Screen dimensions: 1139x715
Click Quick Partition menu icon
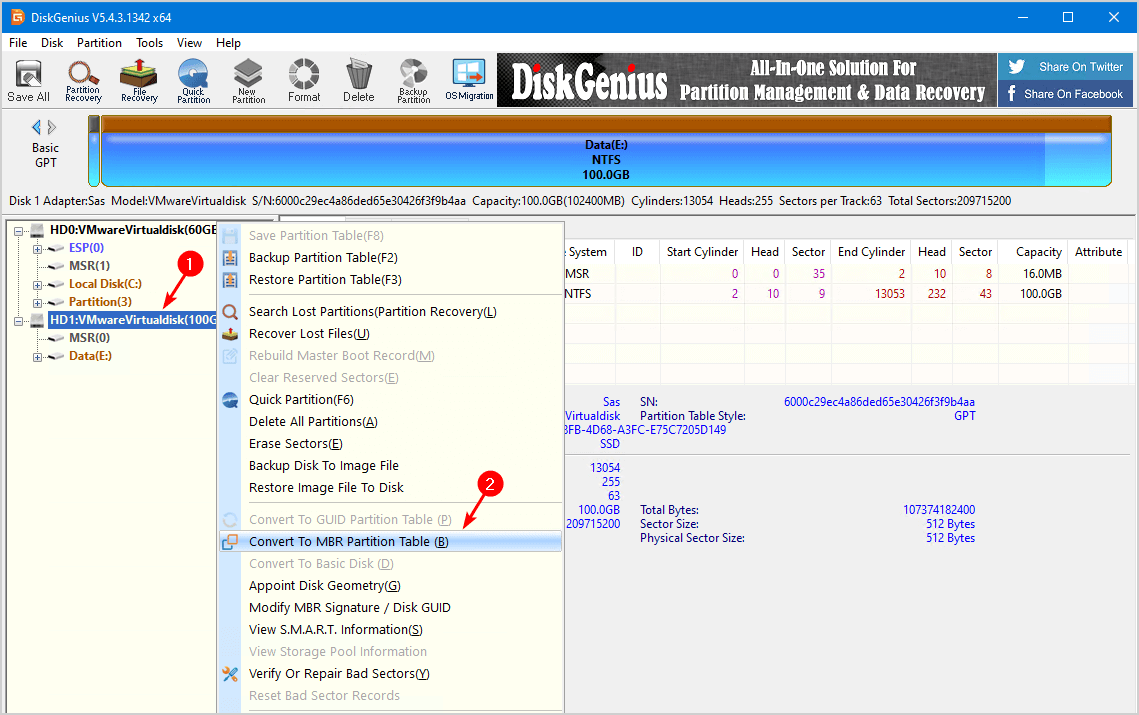[230, 400]
